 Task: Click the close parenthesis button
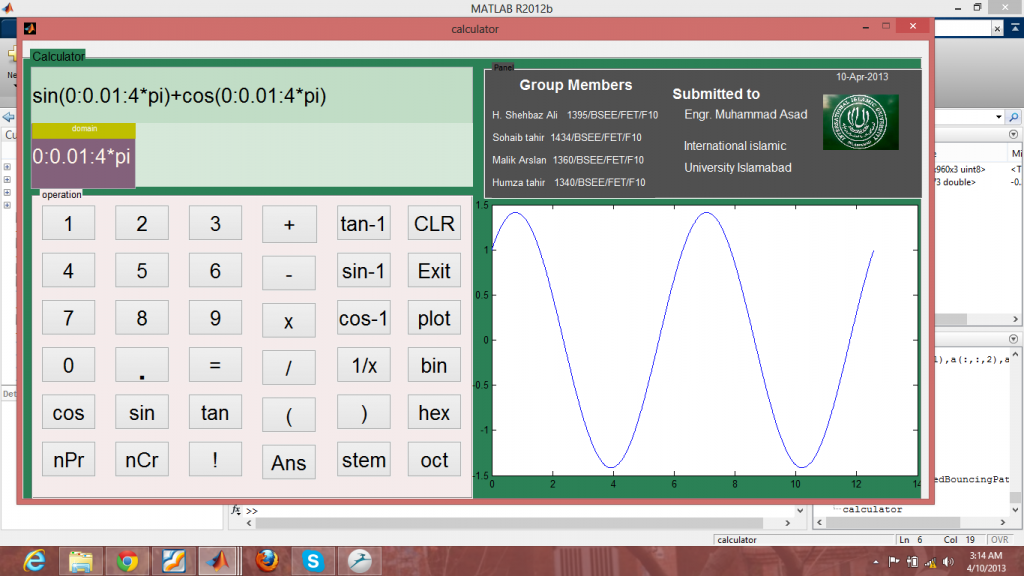tap(364, 412)
